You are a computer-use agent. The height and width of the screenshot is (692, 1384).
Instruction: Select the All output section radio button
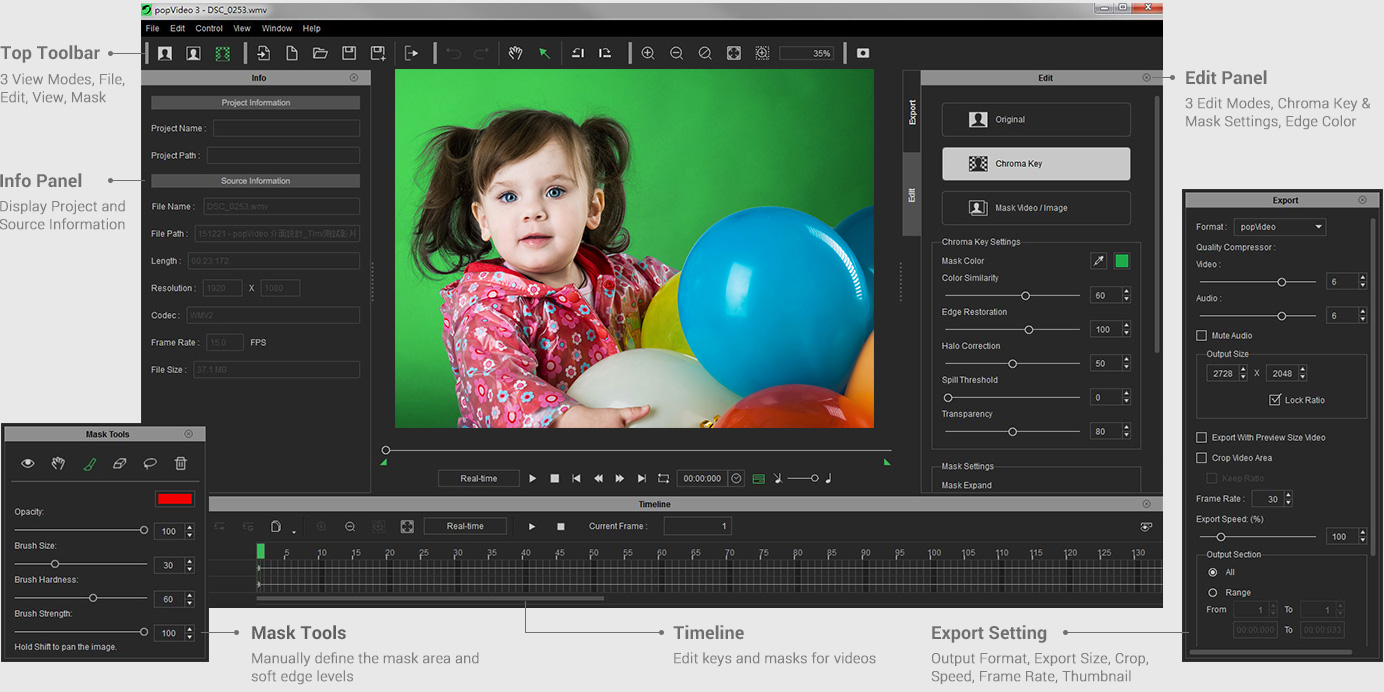point(1213,572)
